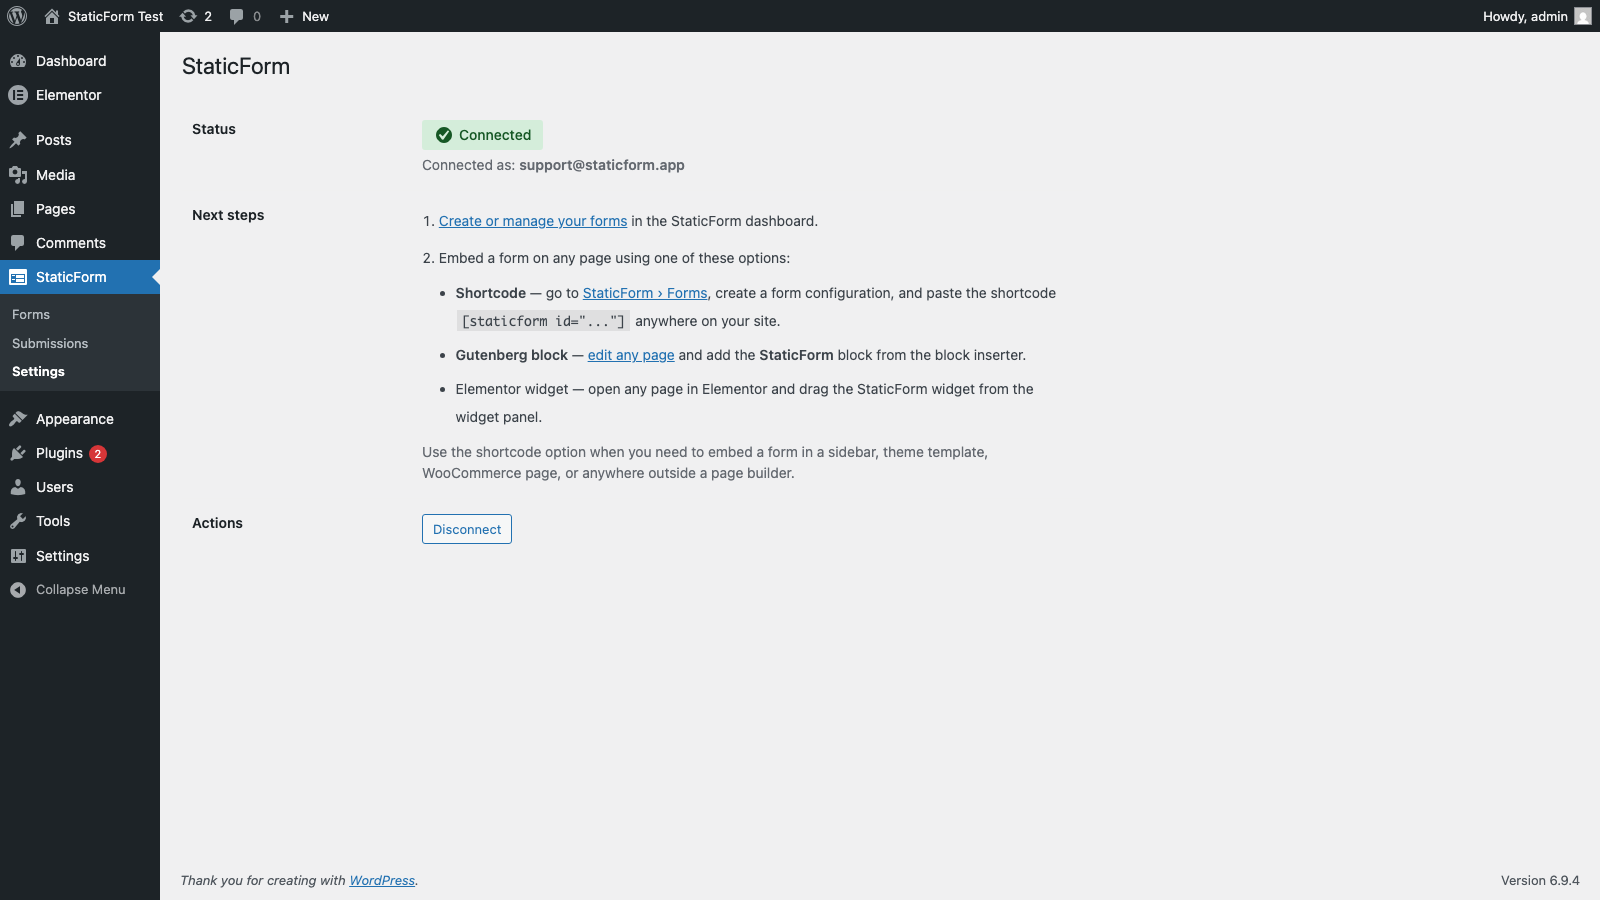Click the green Connected checkmark icon
Screen dimensions: 1600x900
pos(444,135)
